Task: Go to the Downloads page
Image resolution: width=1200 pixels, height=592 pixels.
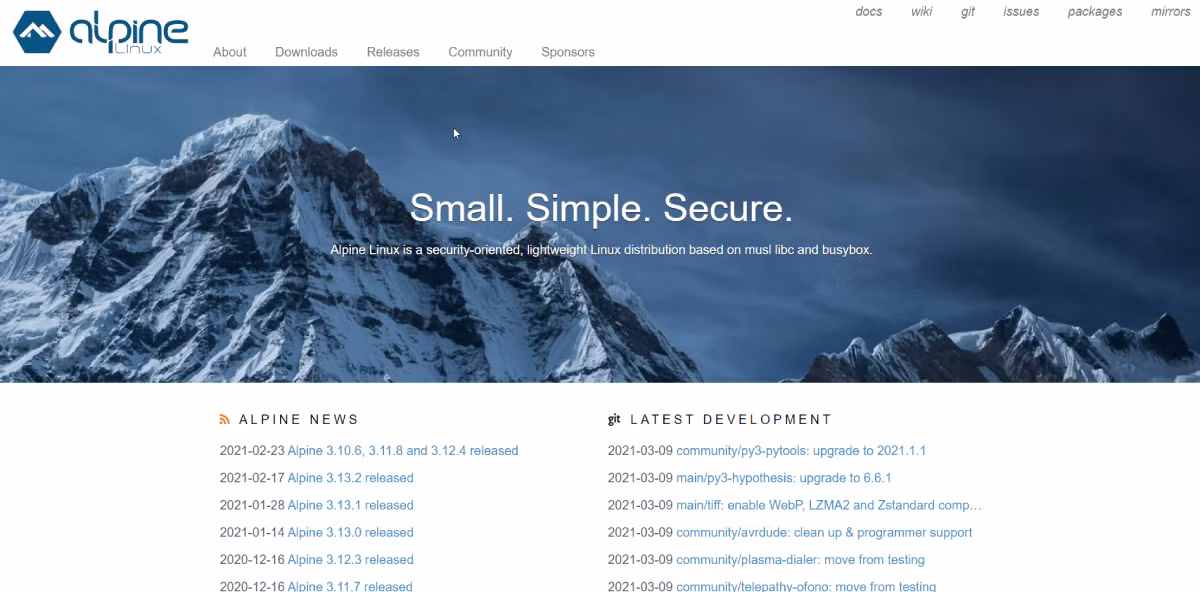Action: pos(306,52)
